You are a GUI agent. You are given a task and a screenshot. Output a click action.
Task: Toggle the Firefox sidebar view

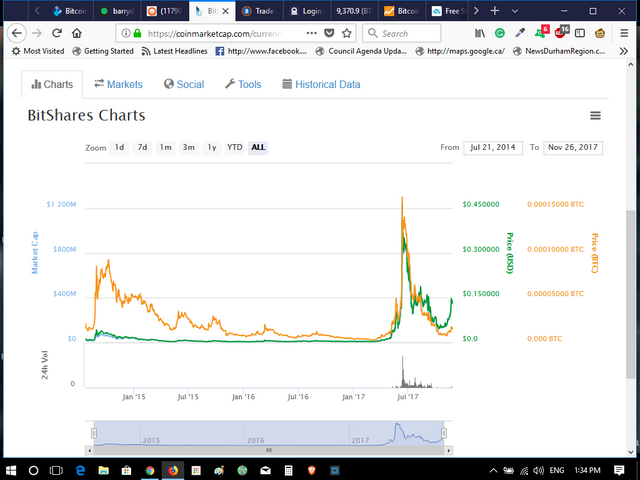click(580, 33)
